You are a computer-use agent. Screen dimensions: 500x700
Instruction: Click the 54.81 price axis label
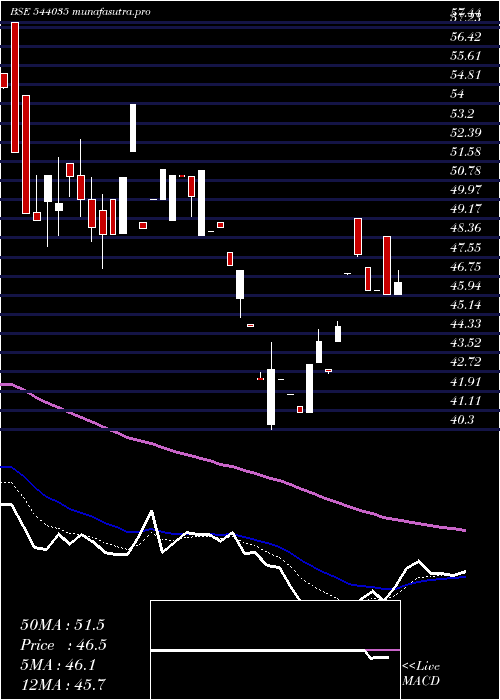click(x=466, y=75)
